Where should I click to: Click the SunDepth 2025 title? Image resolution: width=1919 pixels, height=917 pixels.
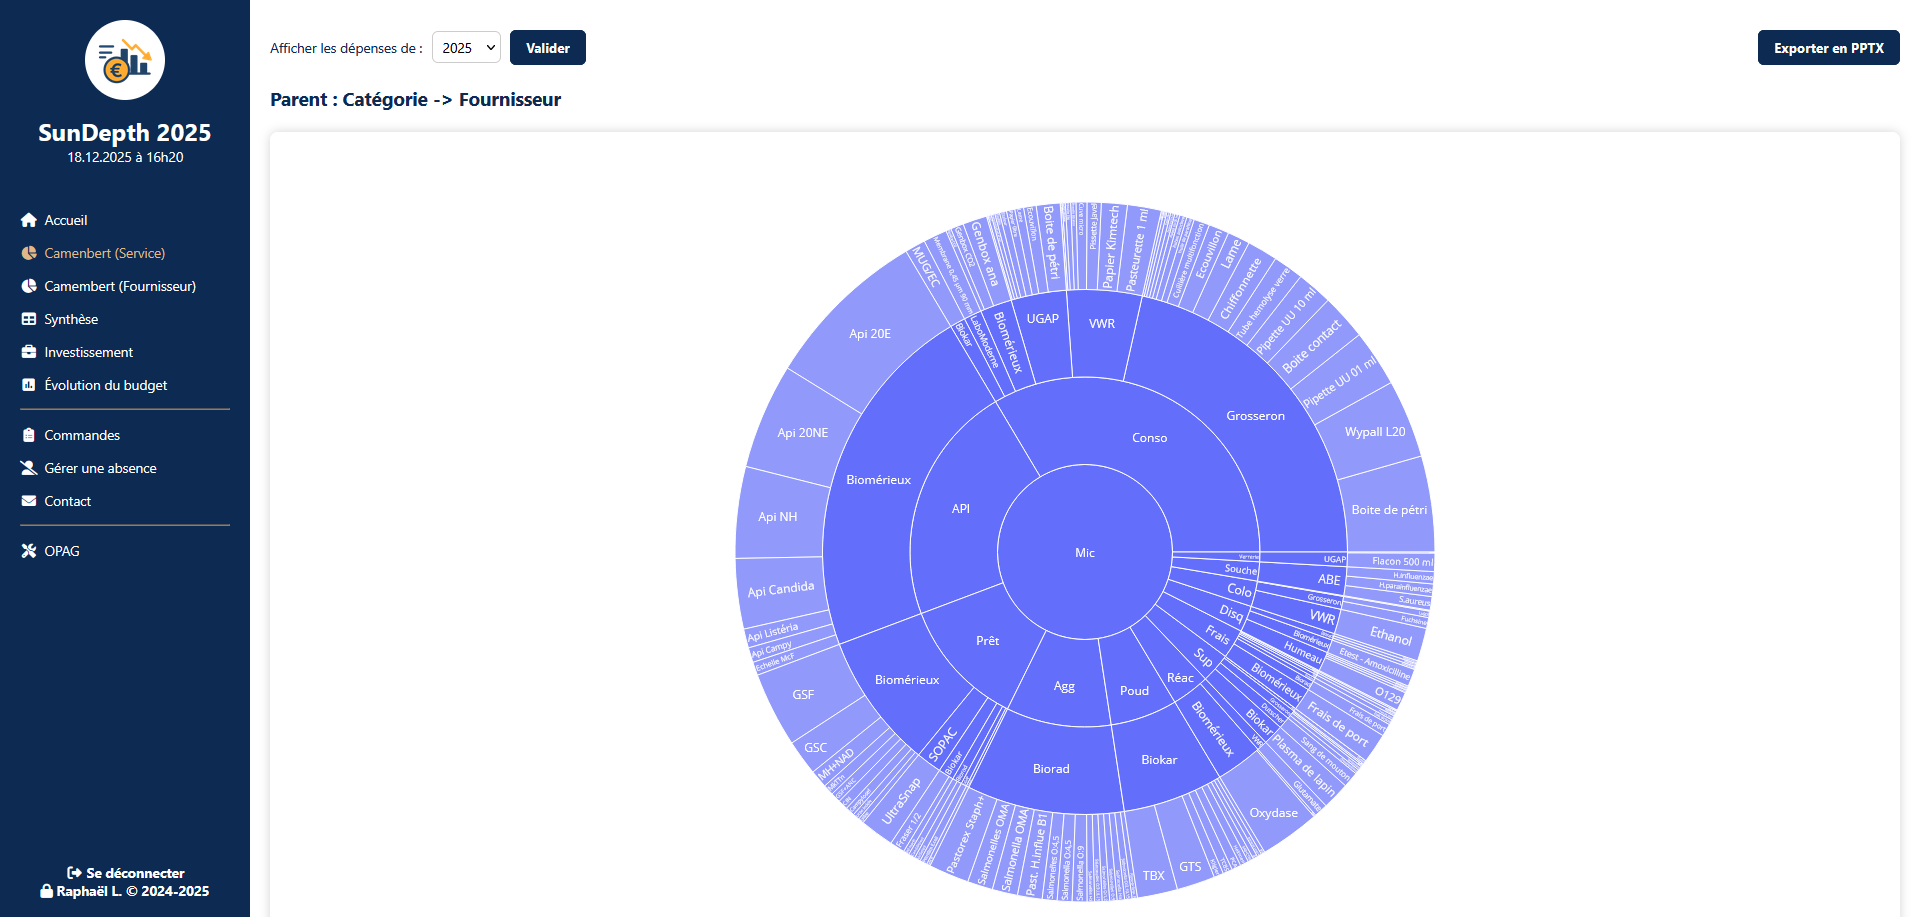tap(125, 133)
